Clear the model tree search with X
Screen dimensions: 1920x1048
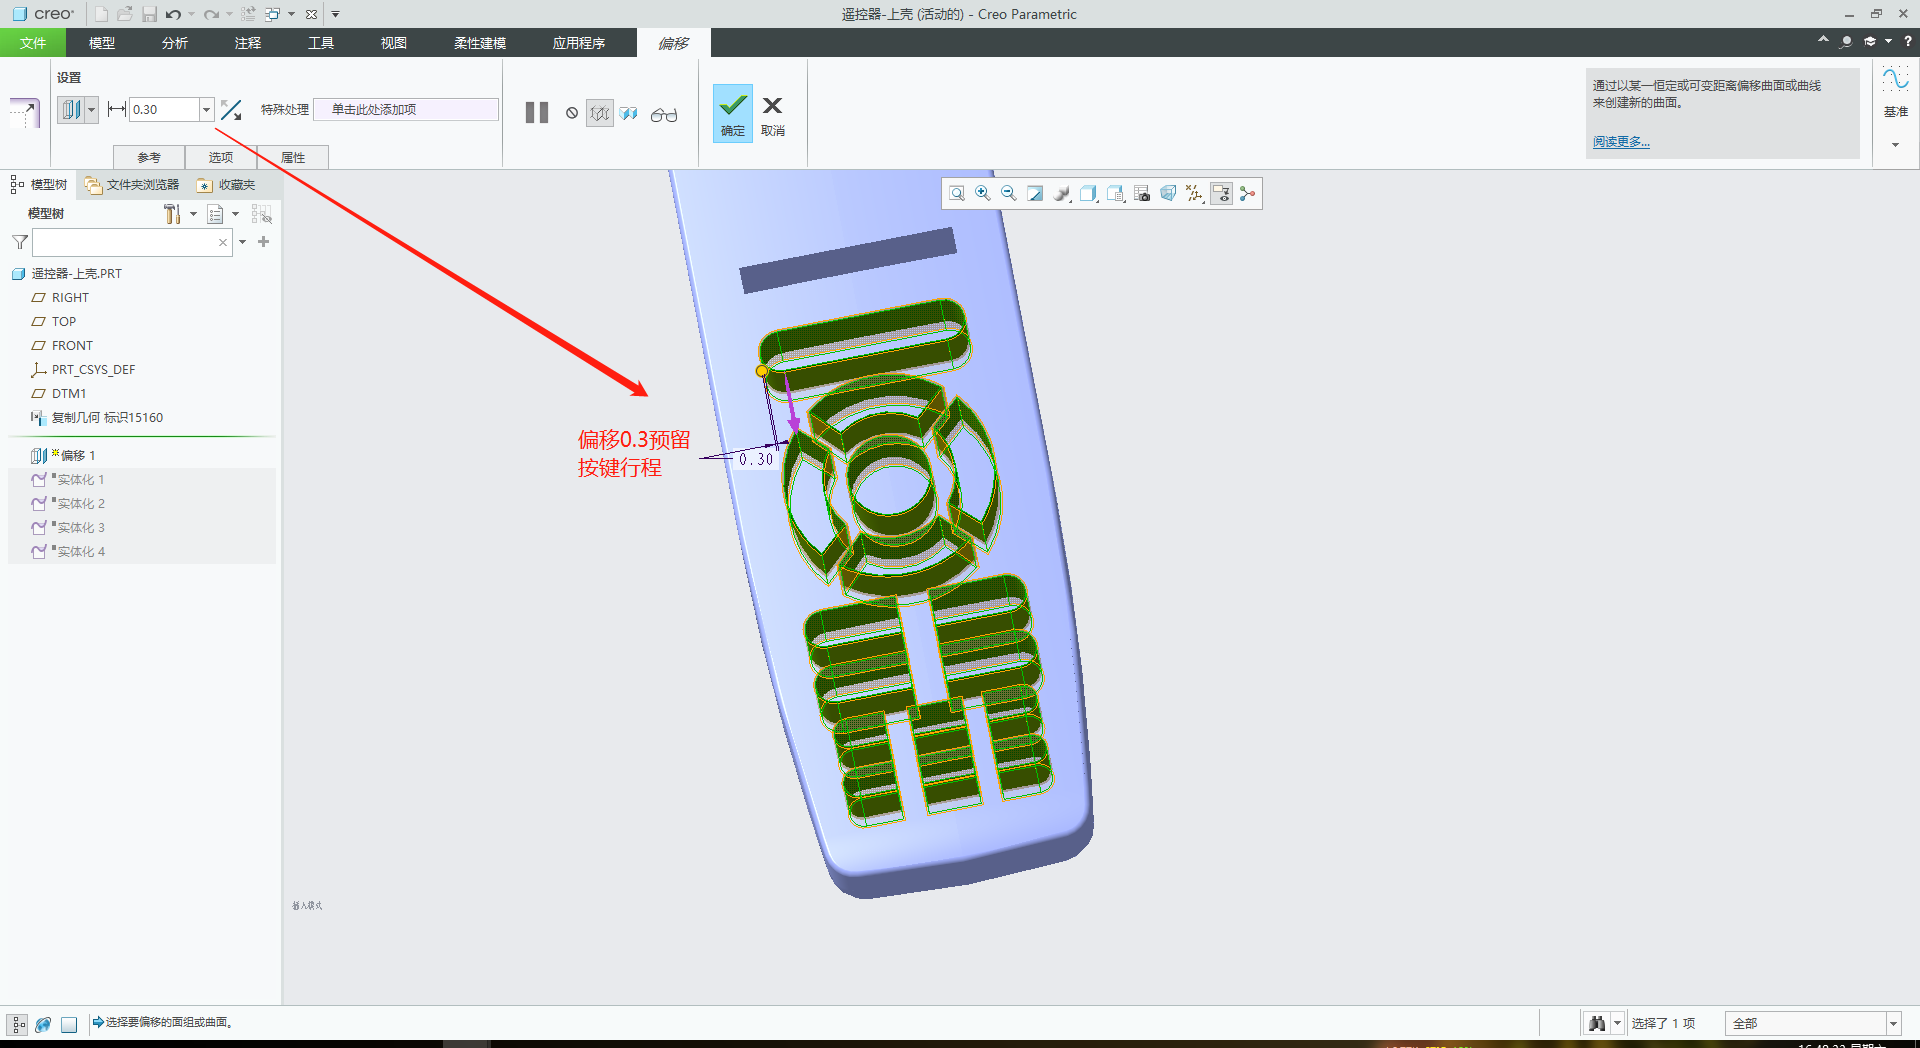coord(222,242)
